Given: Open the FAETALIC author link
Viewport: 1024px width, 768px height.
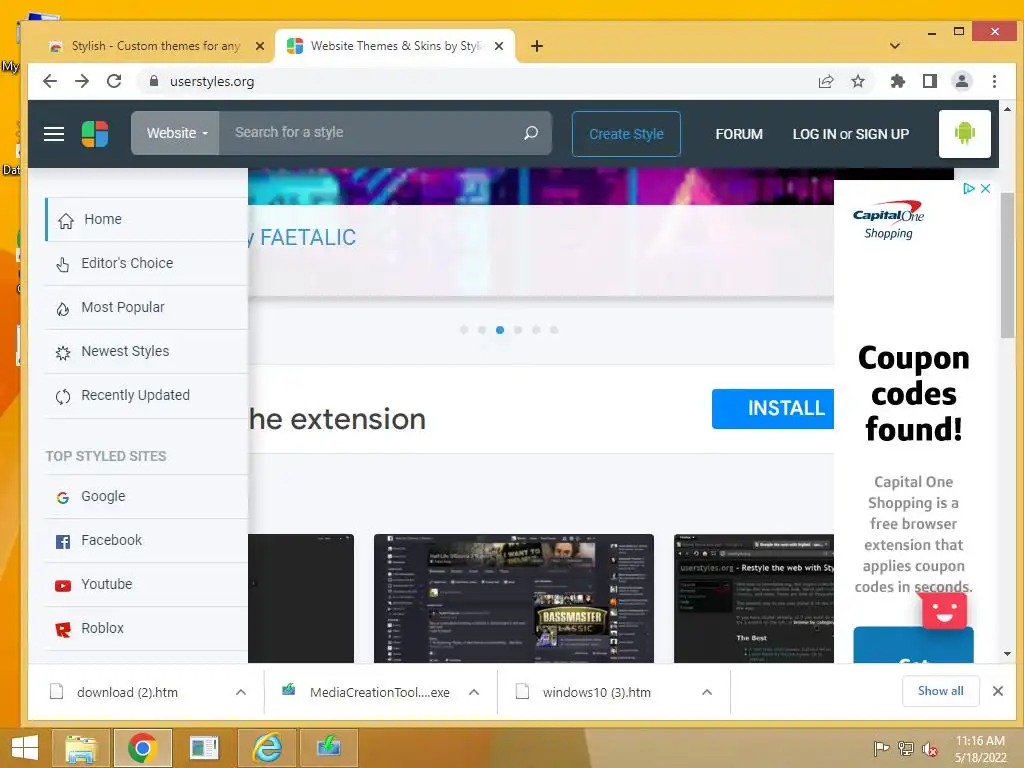Looking at the screenshot, I should pos(308,237).
